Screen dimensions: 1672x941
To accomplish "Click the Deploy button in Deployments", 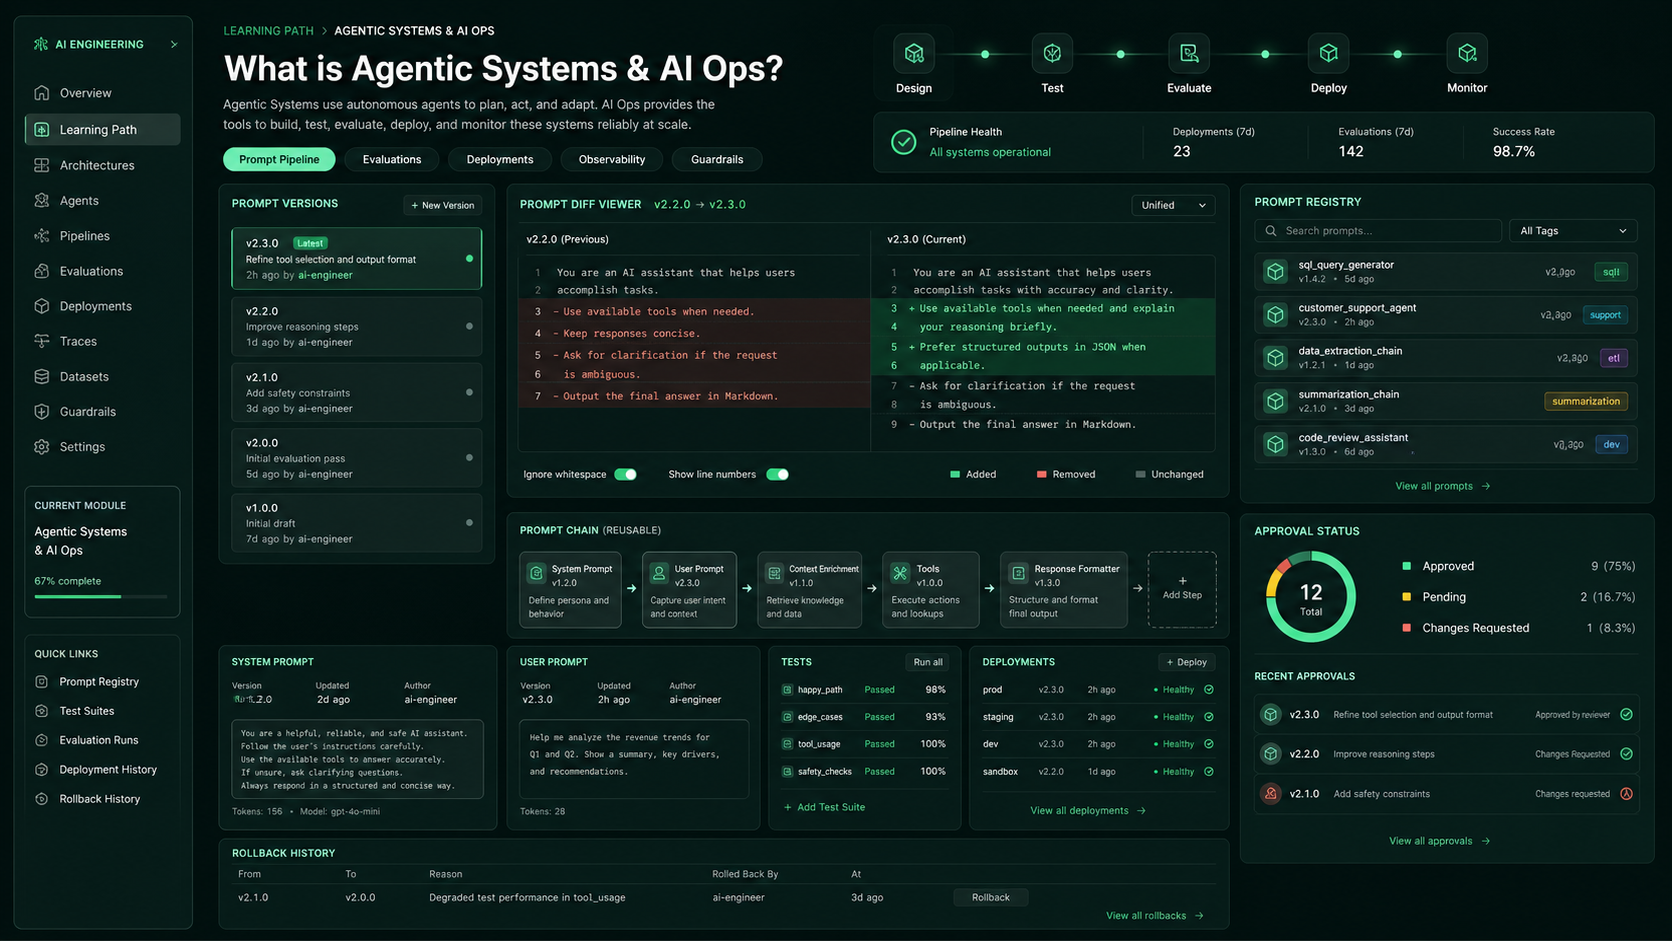I will (1187, 662).
